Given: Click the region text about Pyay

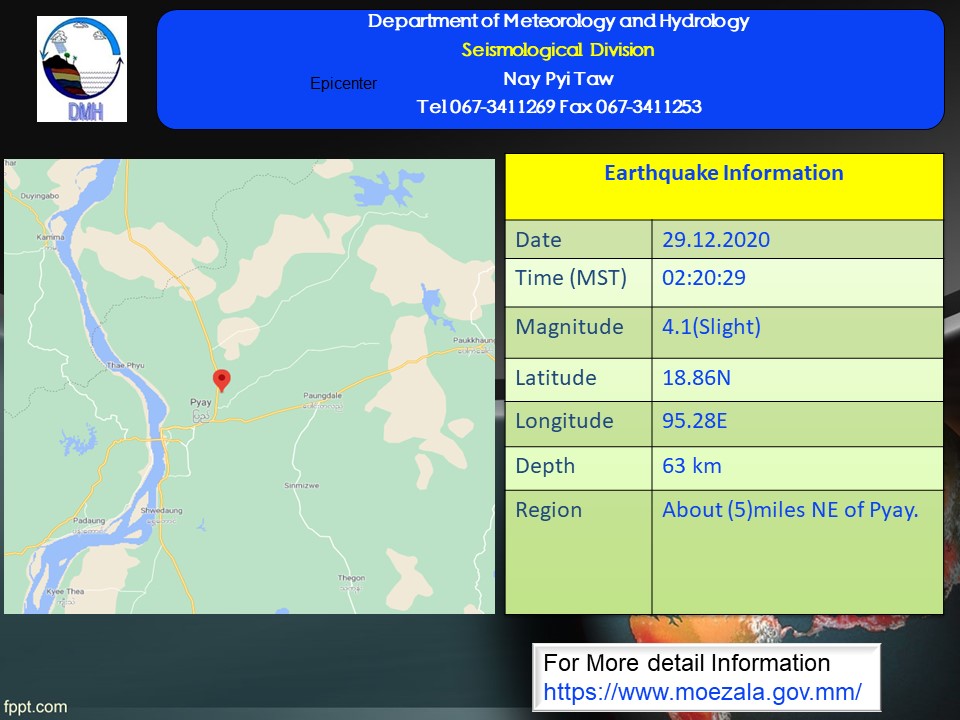Looking at the screenshot, I should (789, 509).
